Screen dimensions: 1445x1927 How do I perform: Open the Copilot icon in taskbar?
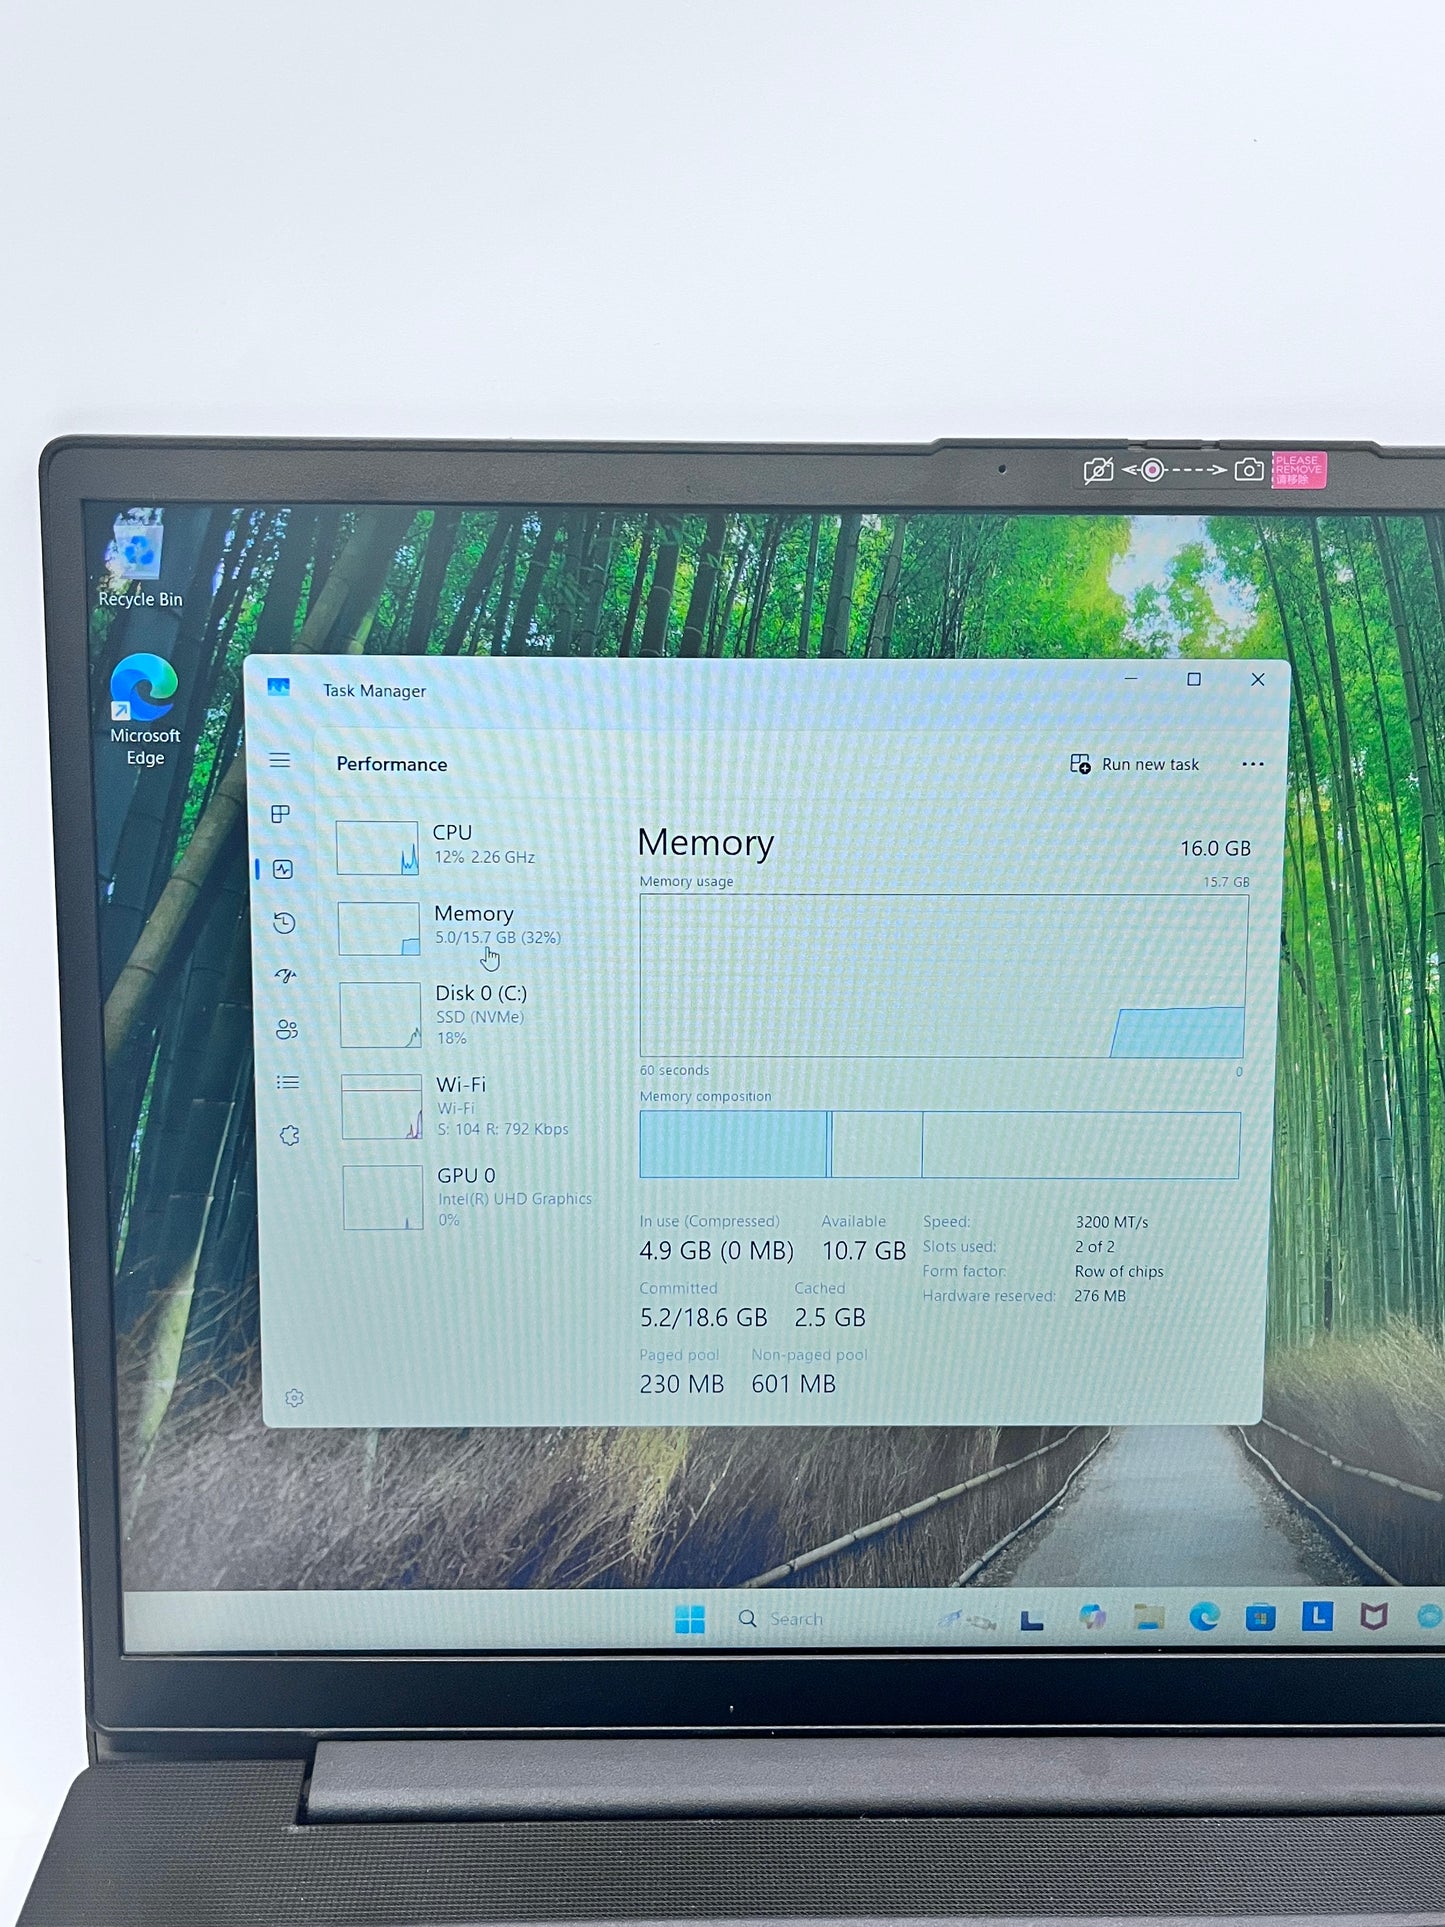point(1092,1617)
